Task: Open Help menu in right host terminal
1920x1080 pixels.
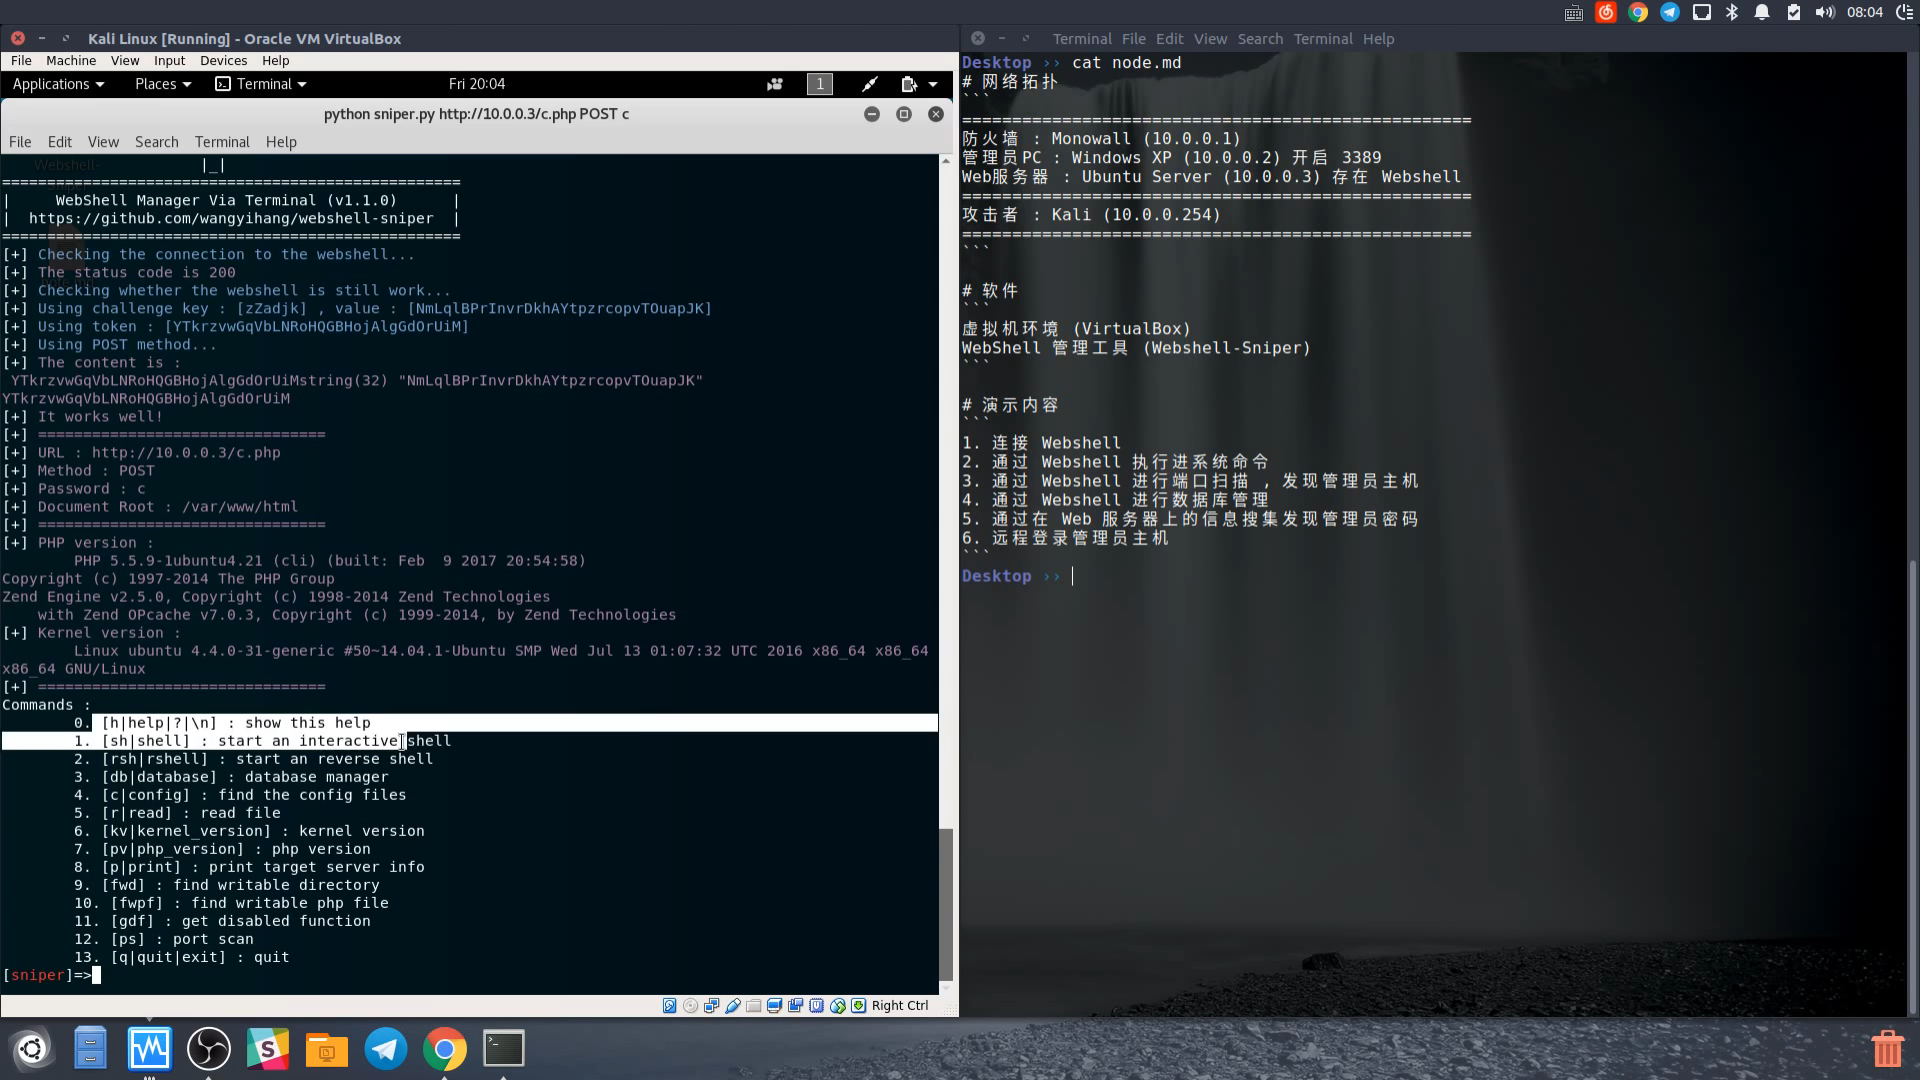Action: (1377, 39)
